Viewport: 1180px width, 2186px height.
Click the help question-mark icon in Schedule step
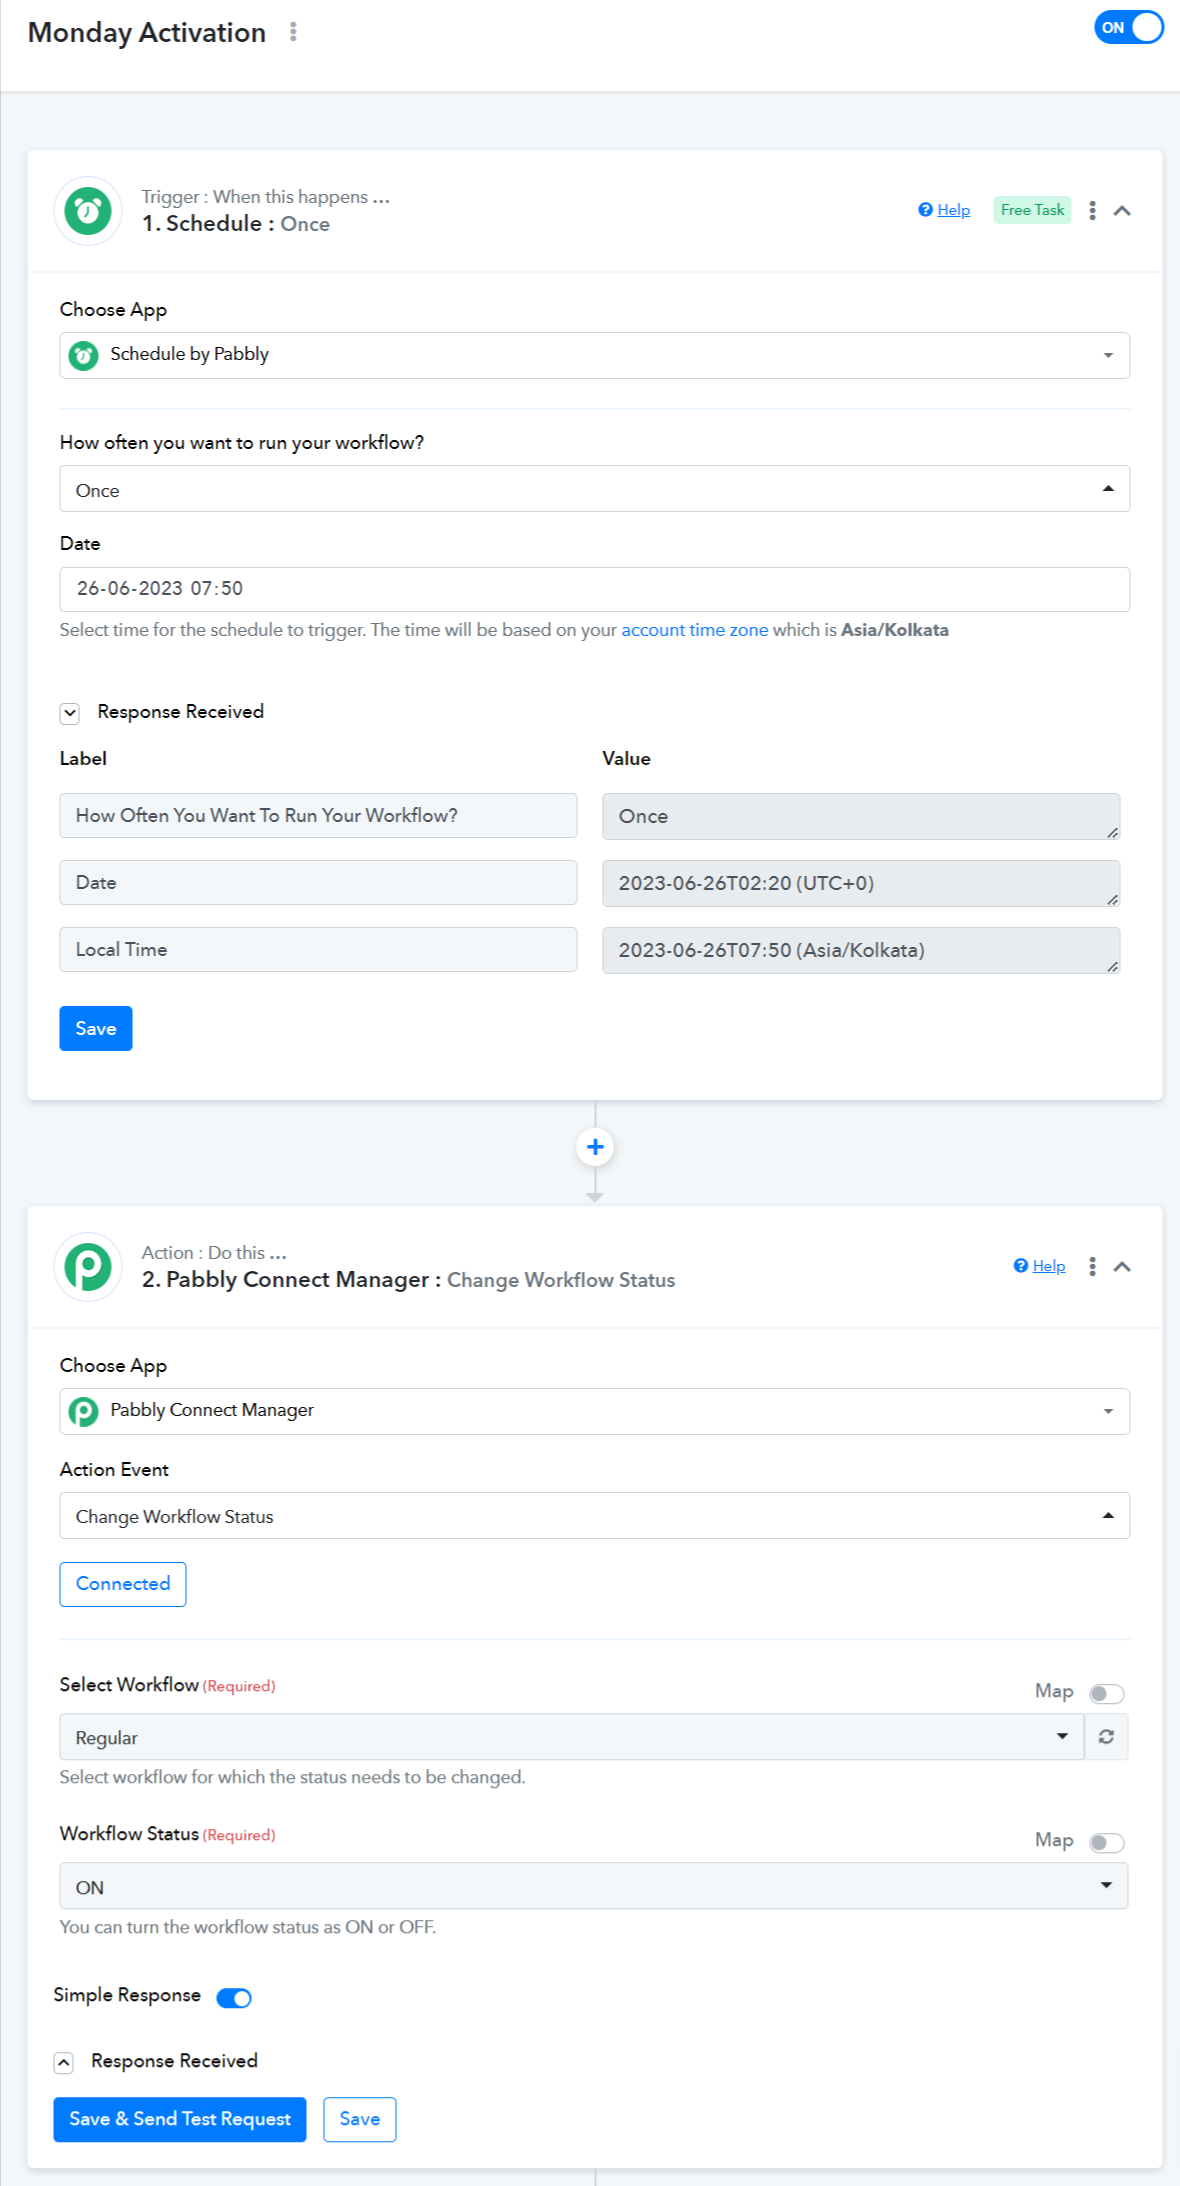click(x=926, y=210)
